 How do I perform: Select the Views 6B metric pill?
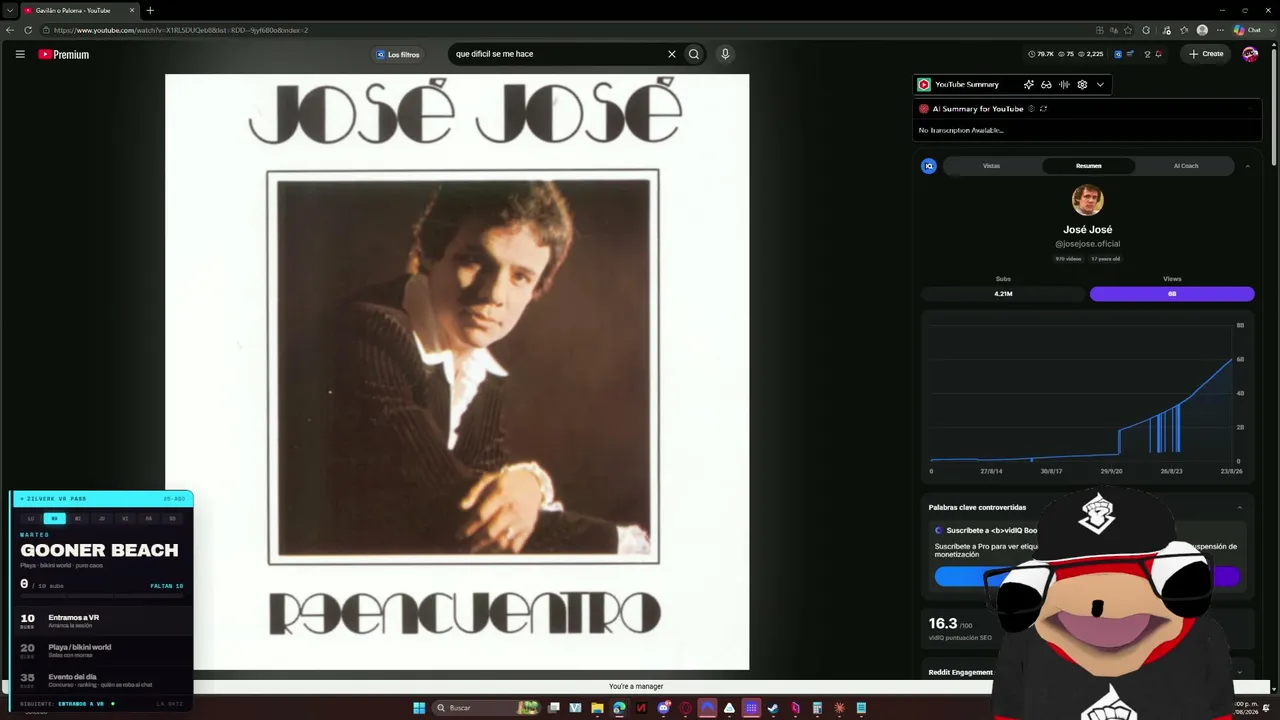[x=1172, y=294]
